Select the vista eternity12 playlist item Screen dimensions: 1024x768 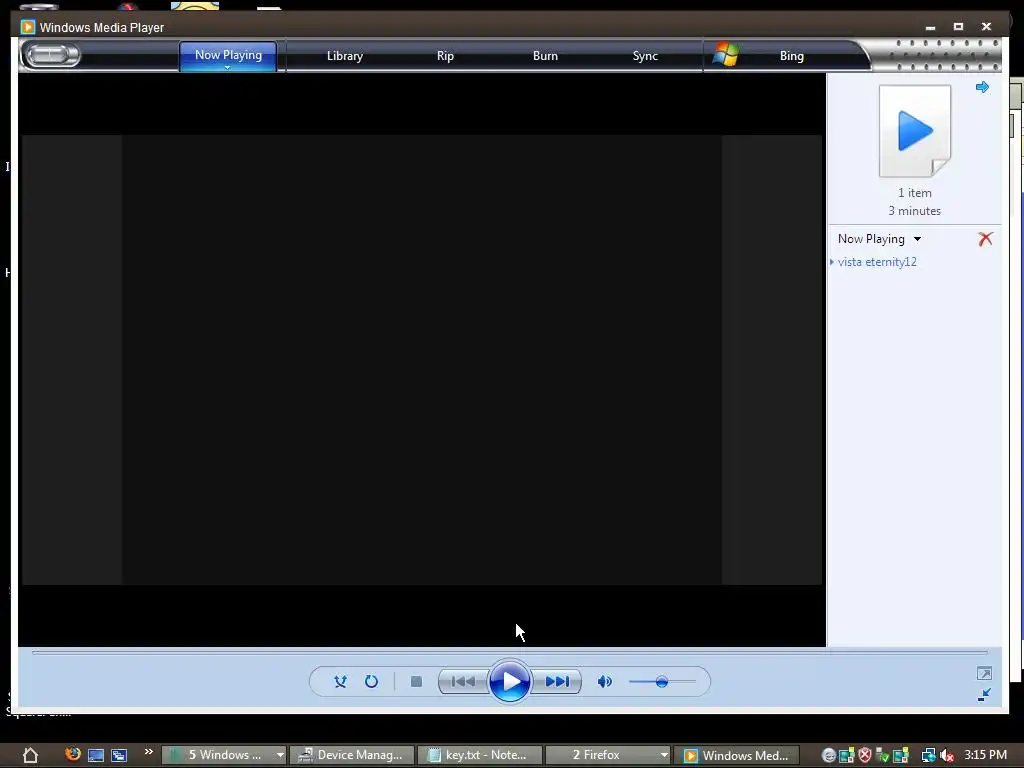coord(877,262)
